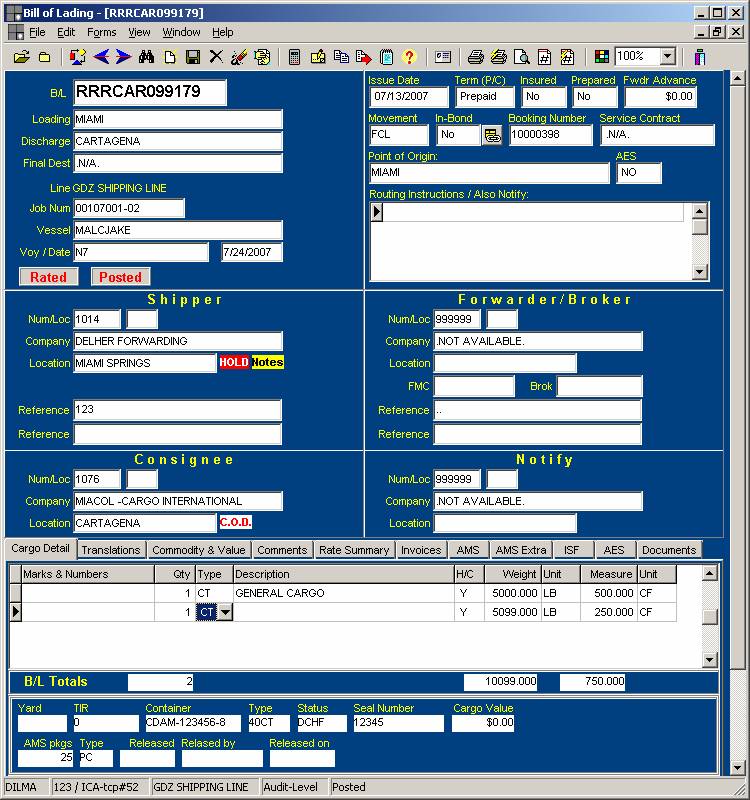The width and height of the screenshot is (750, 800).
Task: Click GENERAL CARGO description cell
Action: tap(343, 593)
